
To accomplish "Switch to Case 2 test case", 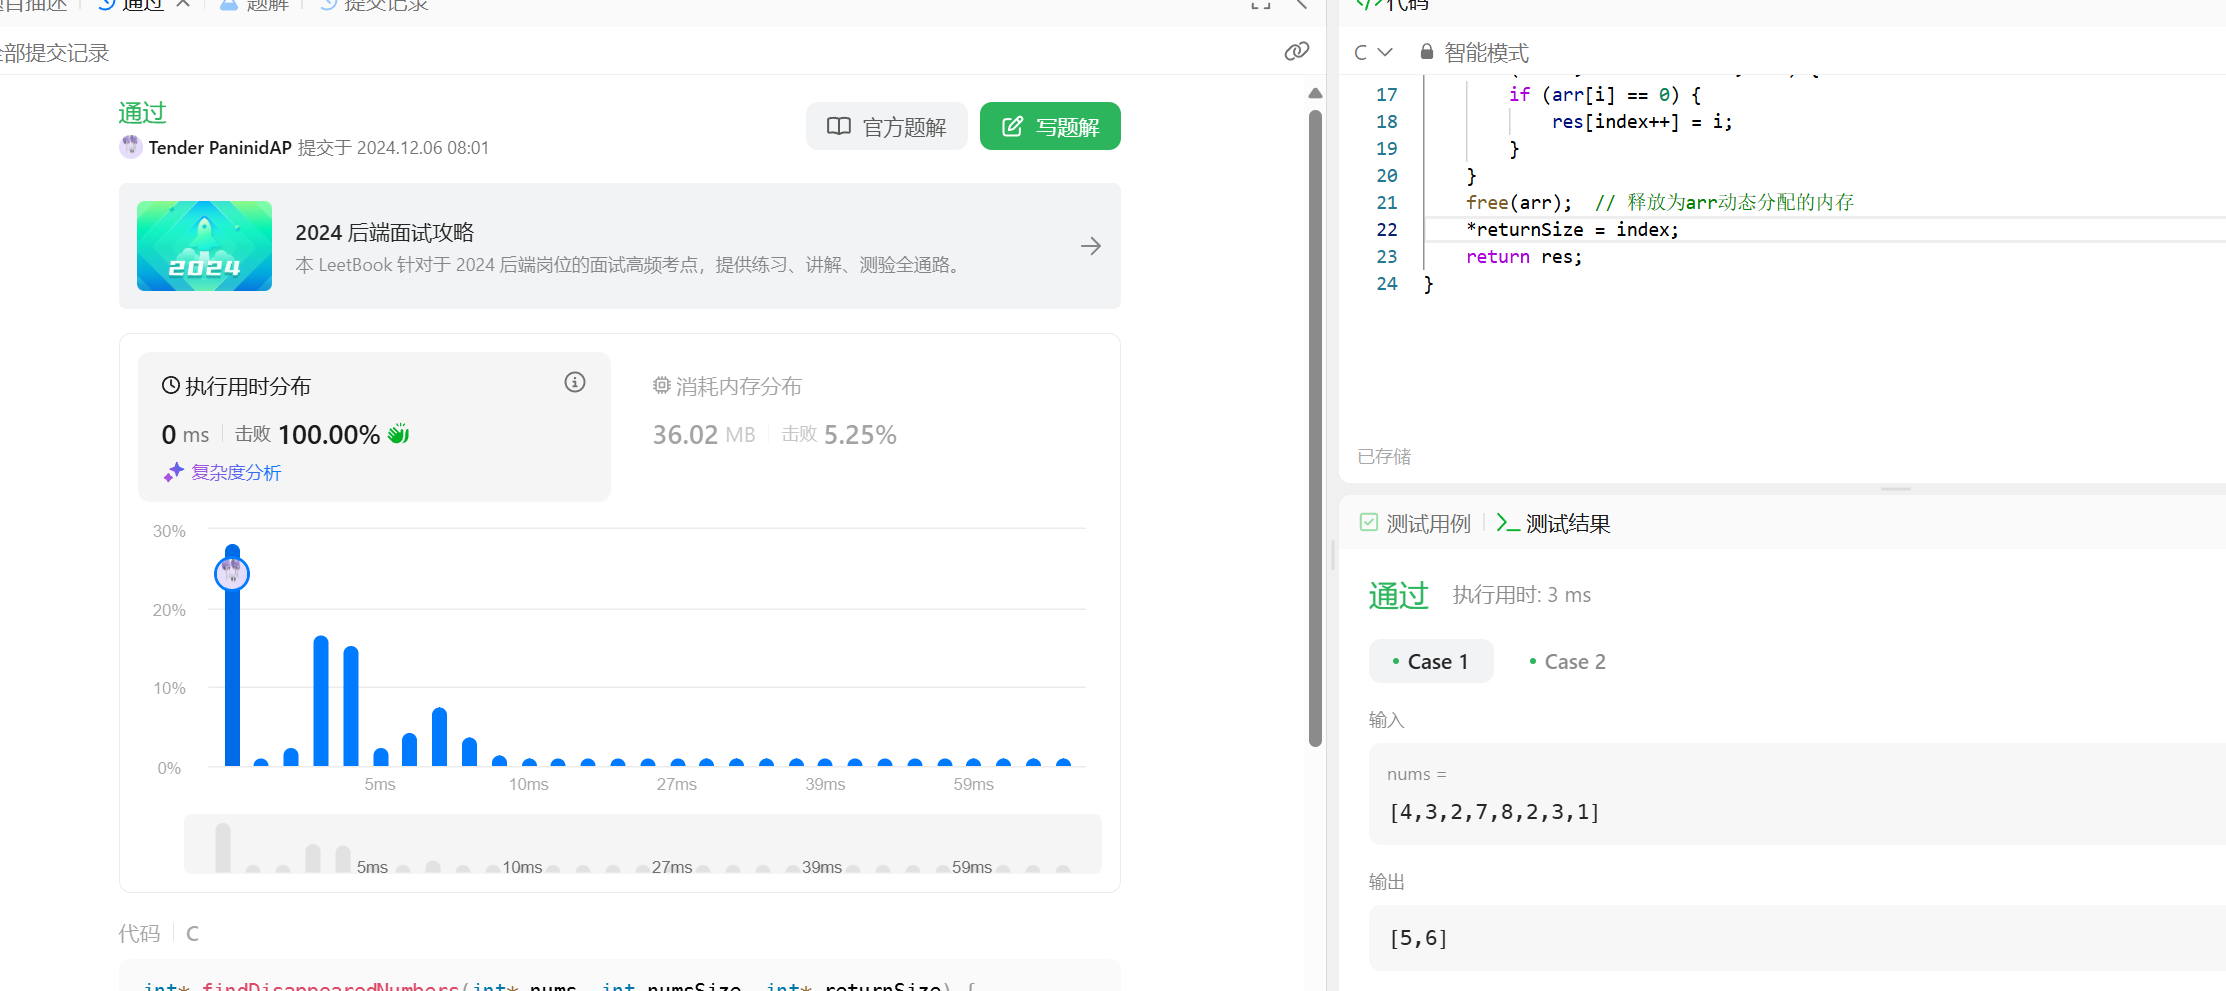I will (1567, 662).
